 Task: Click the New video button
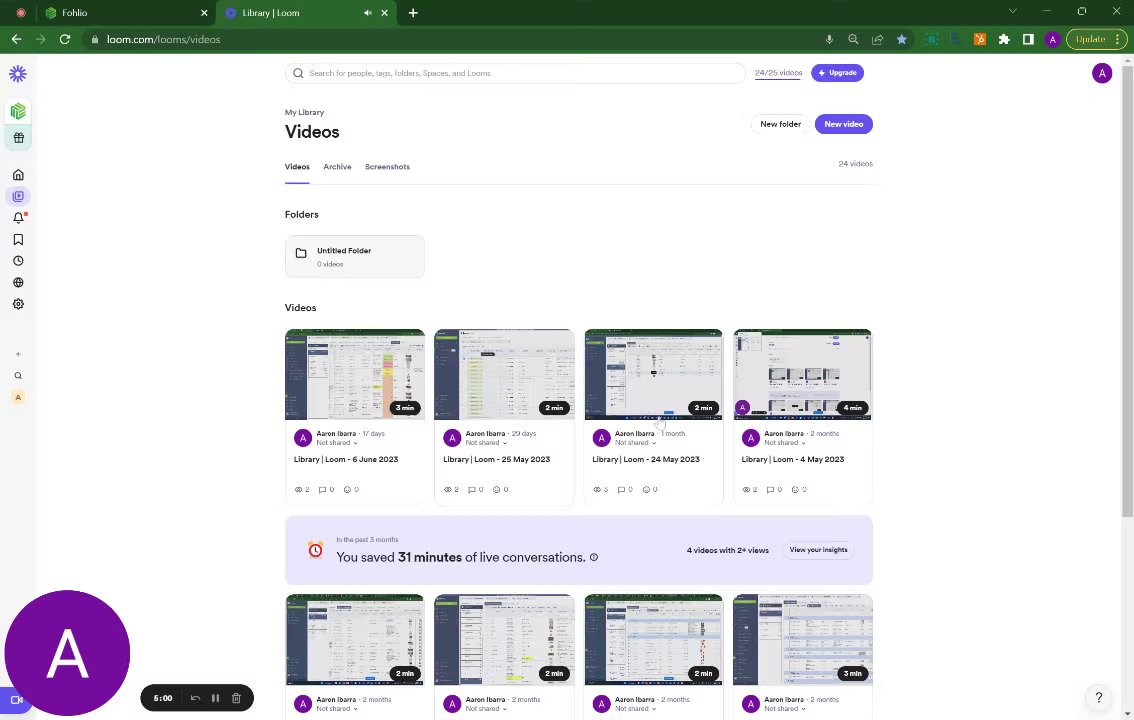tap(844, 124)
